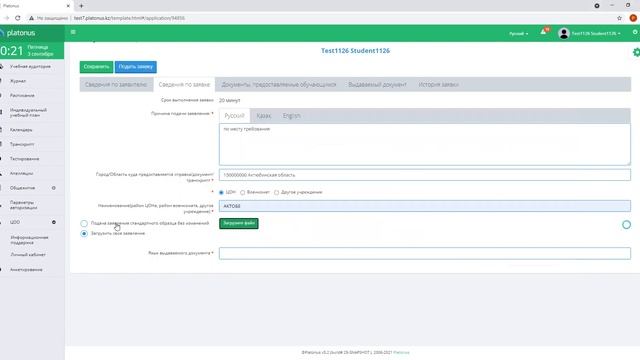Select the Қазақ language tab of reason field
Image resolution: width=640 pixels, height=360 pixels.
pyautogui.click(x=264, y=116)
